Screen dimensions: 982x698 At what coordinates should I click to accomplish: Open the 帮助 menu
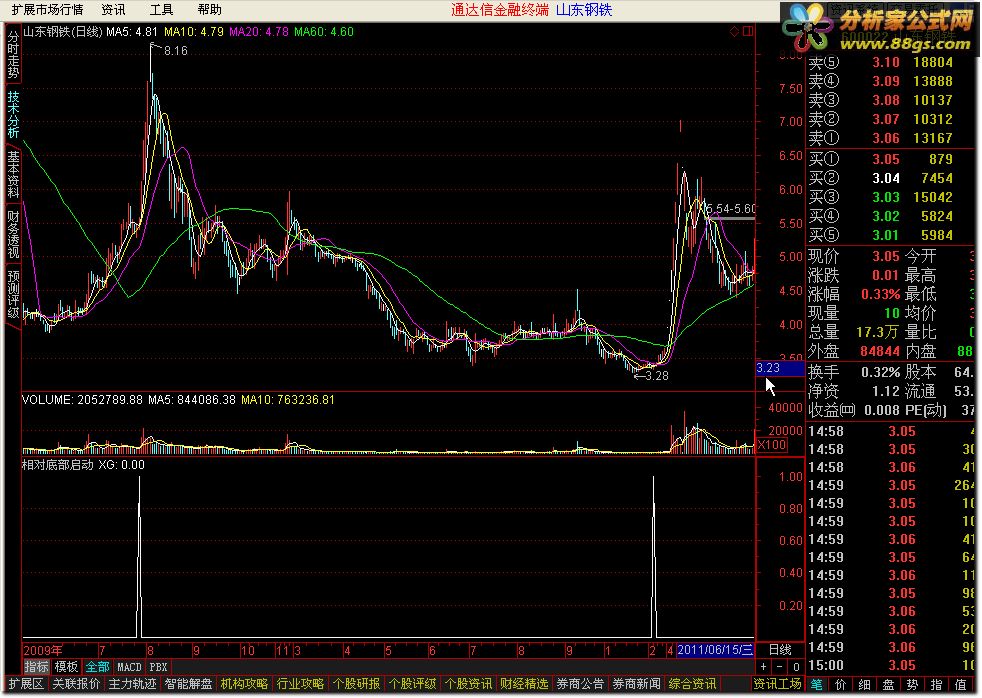(210, 9)
